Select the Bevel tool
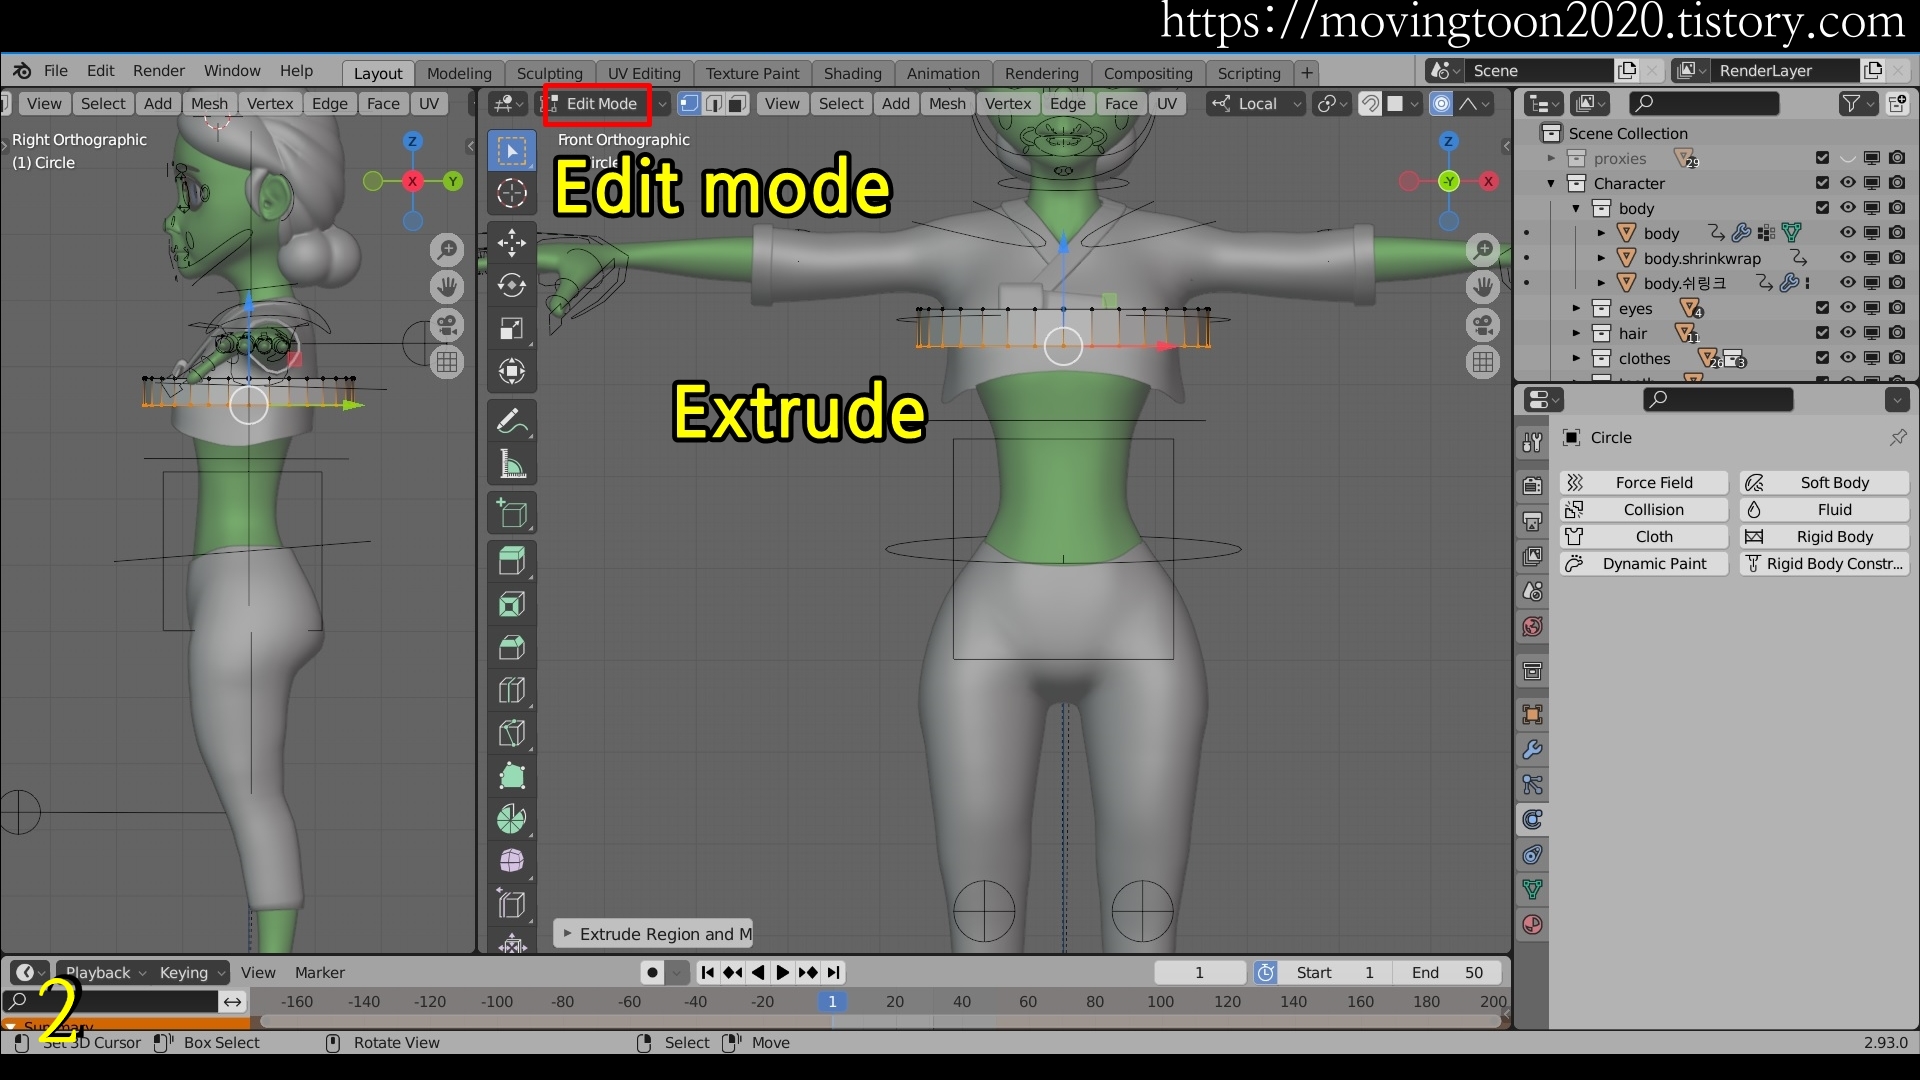Viewport: 1920px width, 1080px height. click(512, 647)
